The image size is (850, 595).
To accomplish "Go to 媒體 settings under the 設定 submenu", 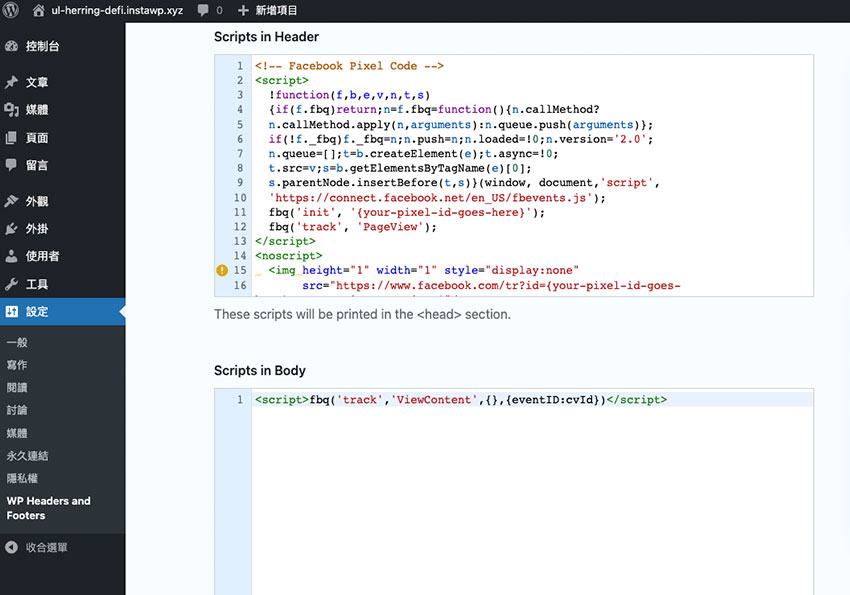I will pos(17,433).
